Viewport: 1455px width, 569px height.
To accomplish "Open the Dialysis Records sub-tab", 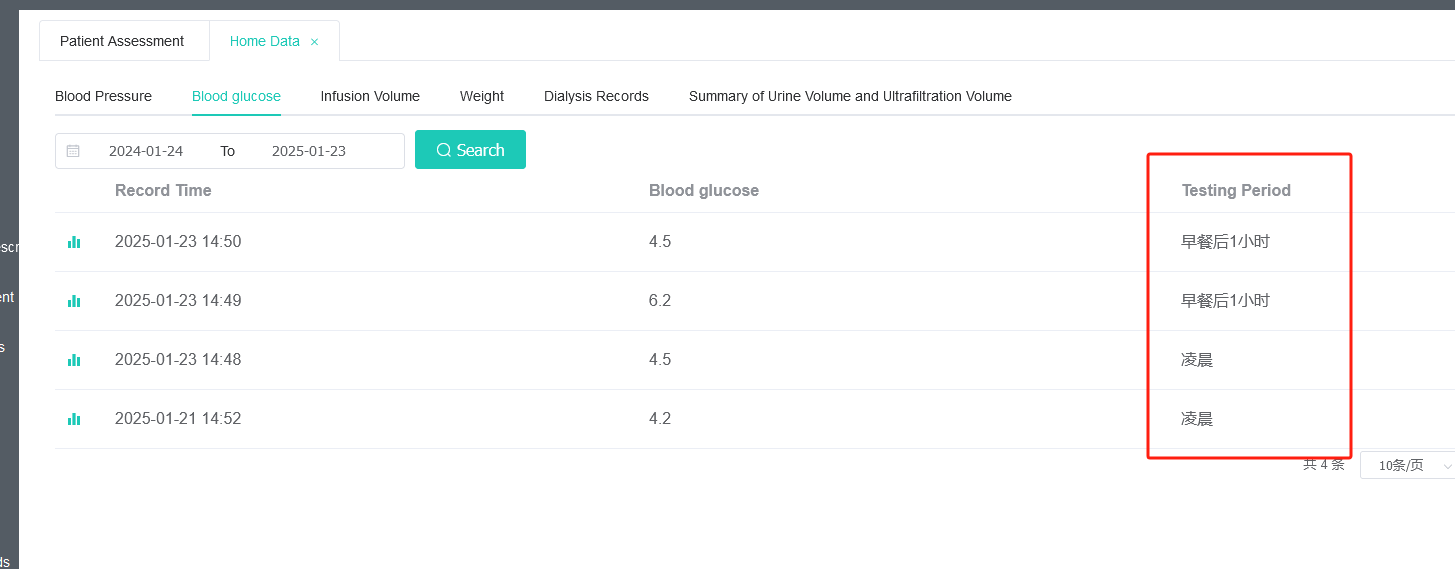I will (596, 96).
